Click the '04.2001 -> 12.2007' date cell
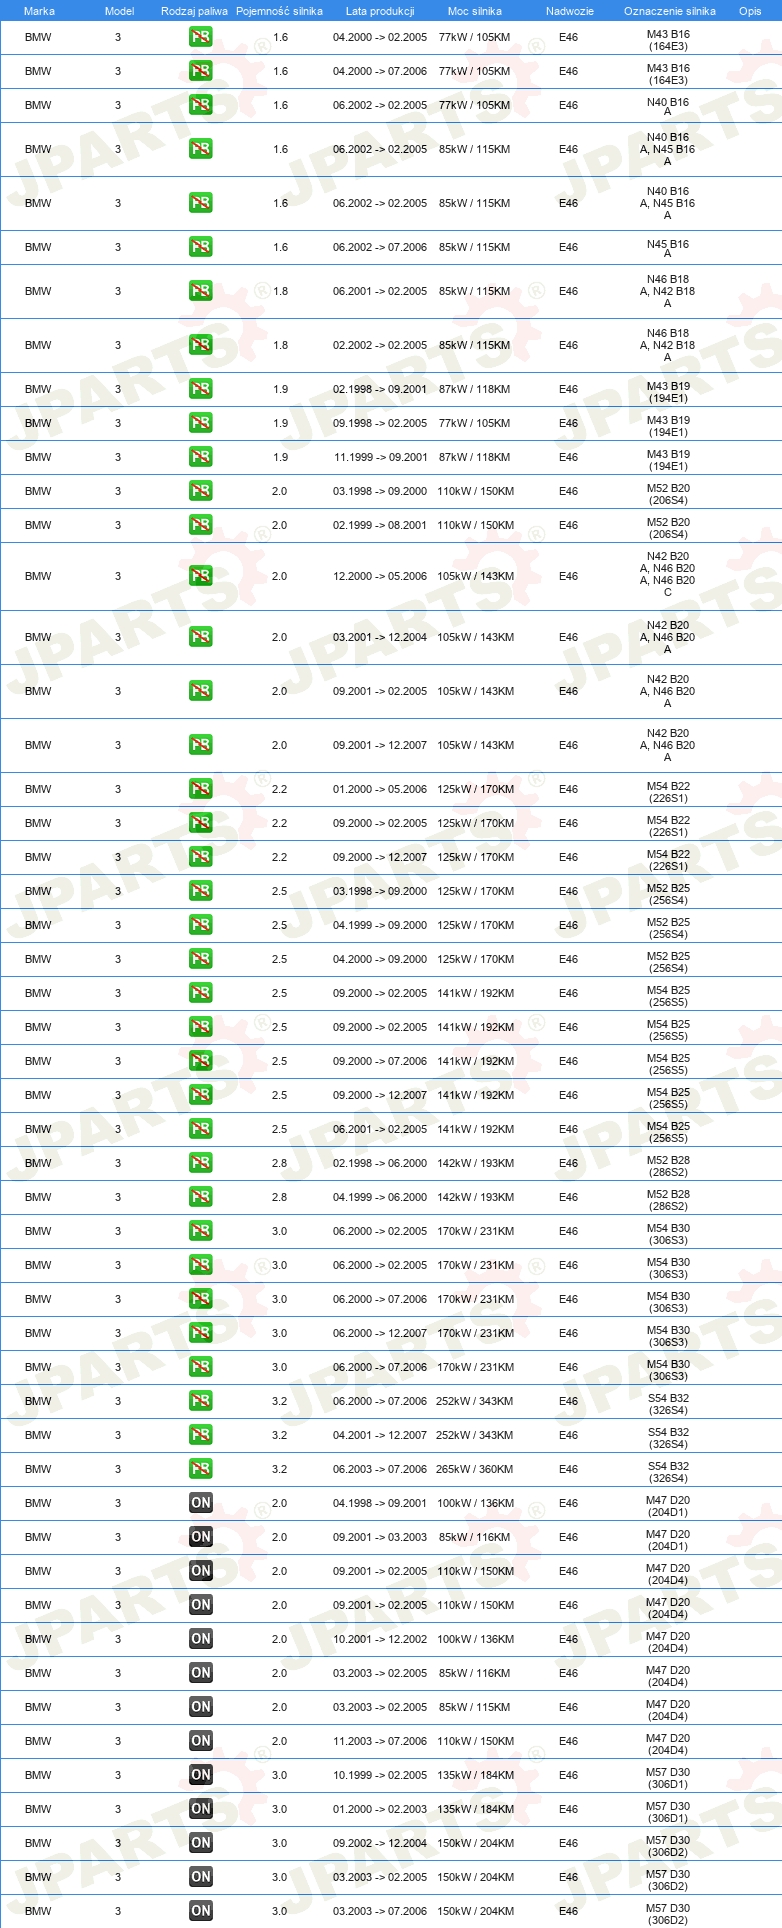Screen dimensions: 782x1928 pos(380,1436)
